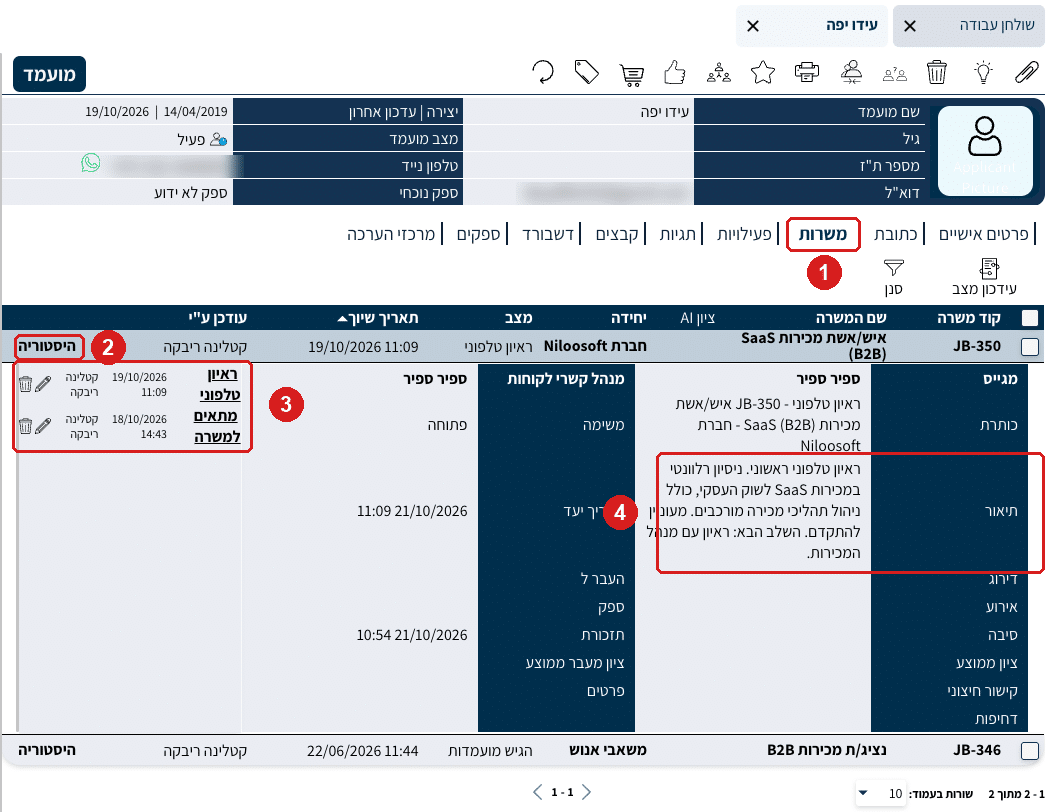Mark the candidate as favorite with the star icon
Viewport: 1050px width, 812px height.
click(763, 72)
